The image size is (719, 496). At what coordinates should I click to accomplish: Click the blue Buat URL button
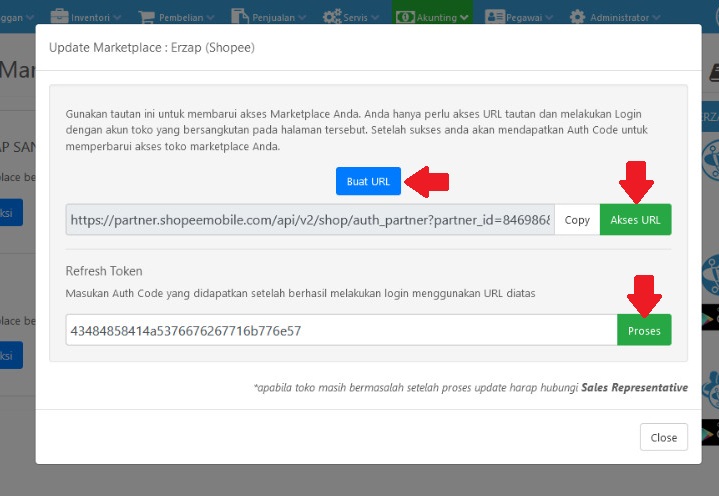click(x=368, y=181)
